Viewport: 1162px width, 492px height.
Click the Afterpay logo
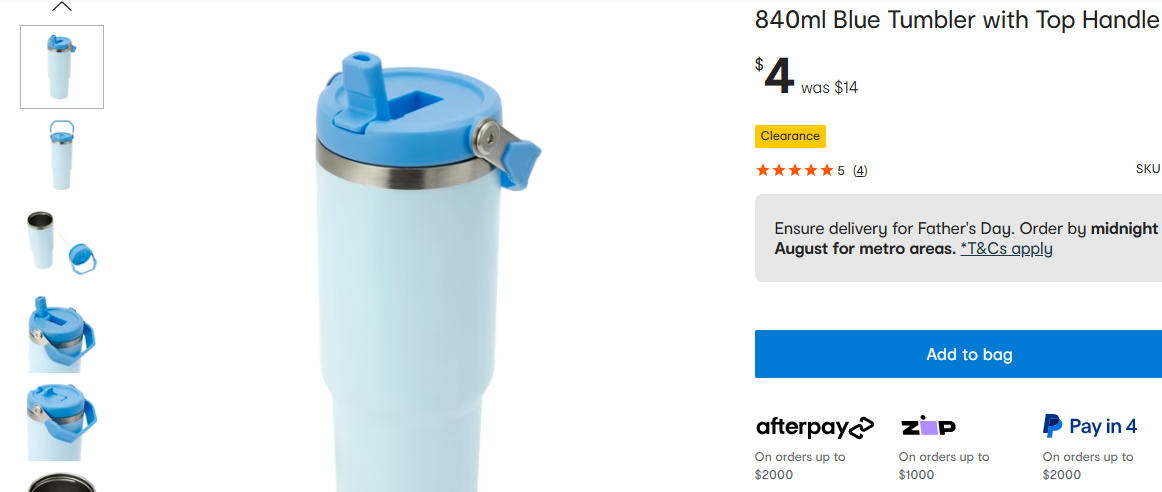(814, 427)
